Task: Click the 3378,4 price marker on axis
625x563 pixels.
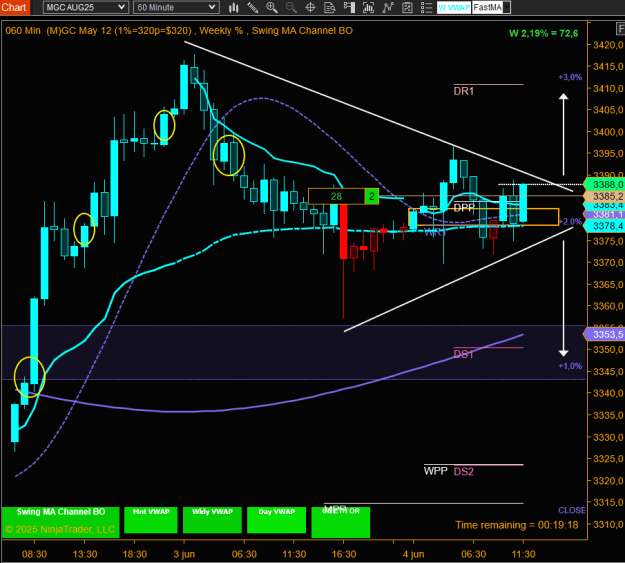Action: (604, 226)
